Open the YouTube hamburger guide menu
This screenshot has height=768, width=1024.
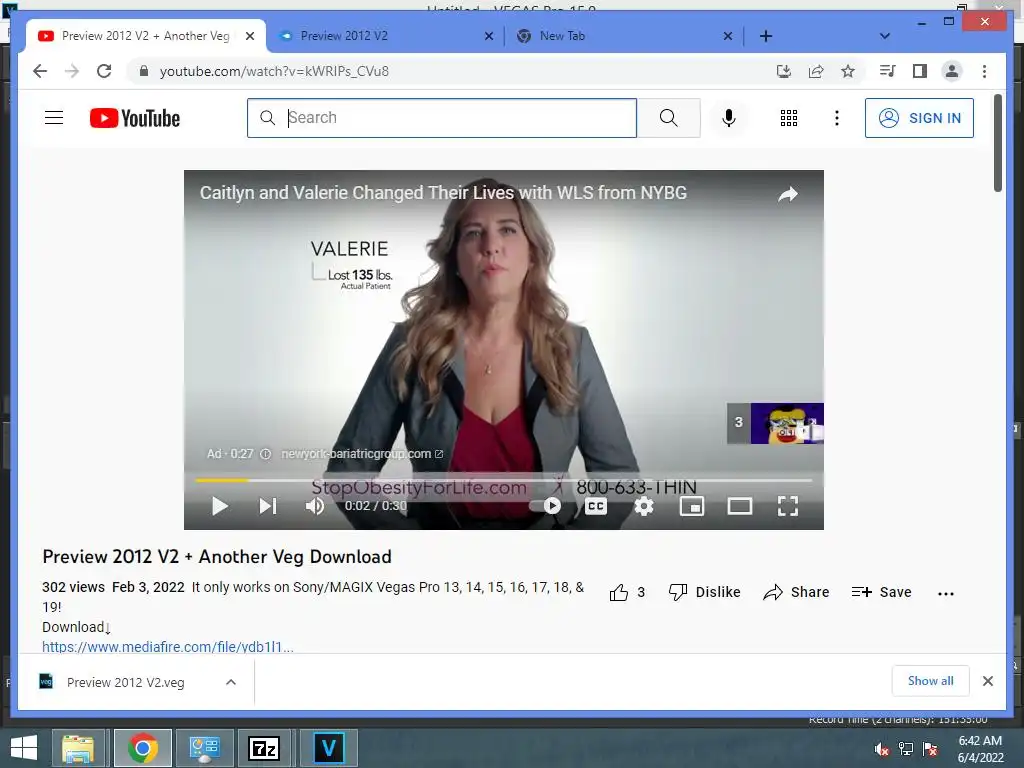point(54,118)
